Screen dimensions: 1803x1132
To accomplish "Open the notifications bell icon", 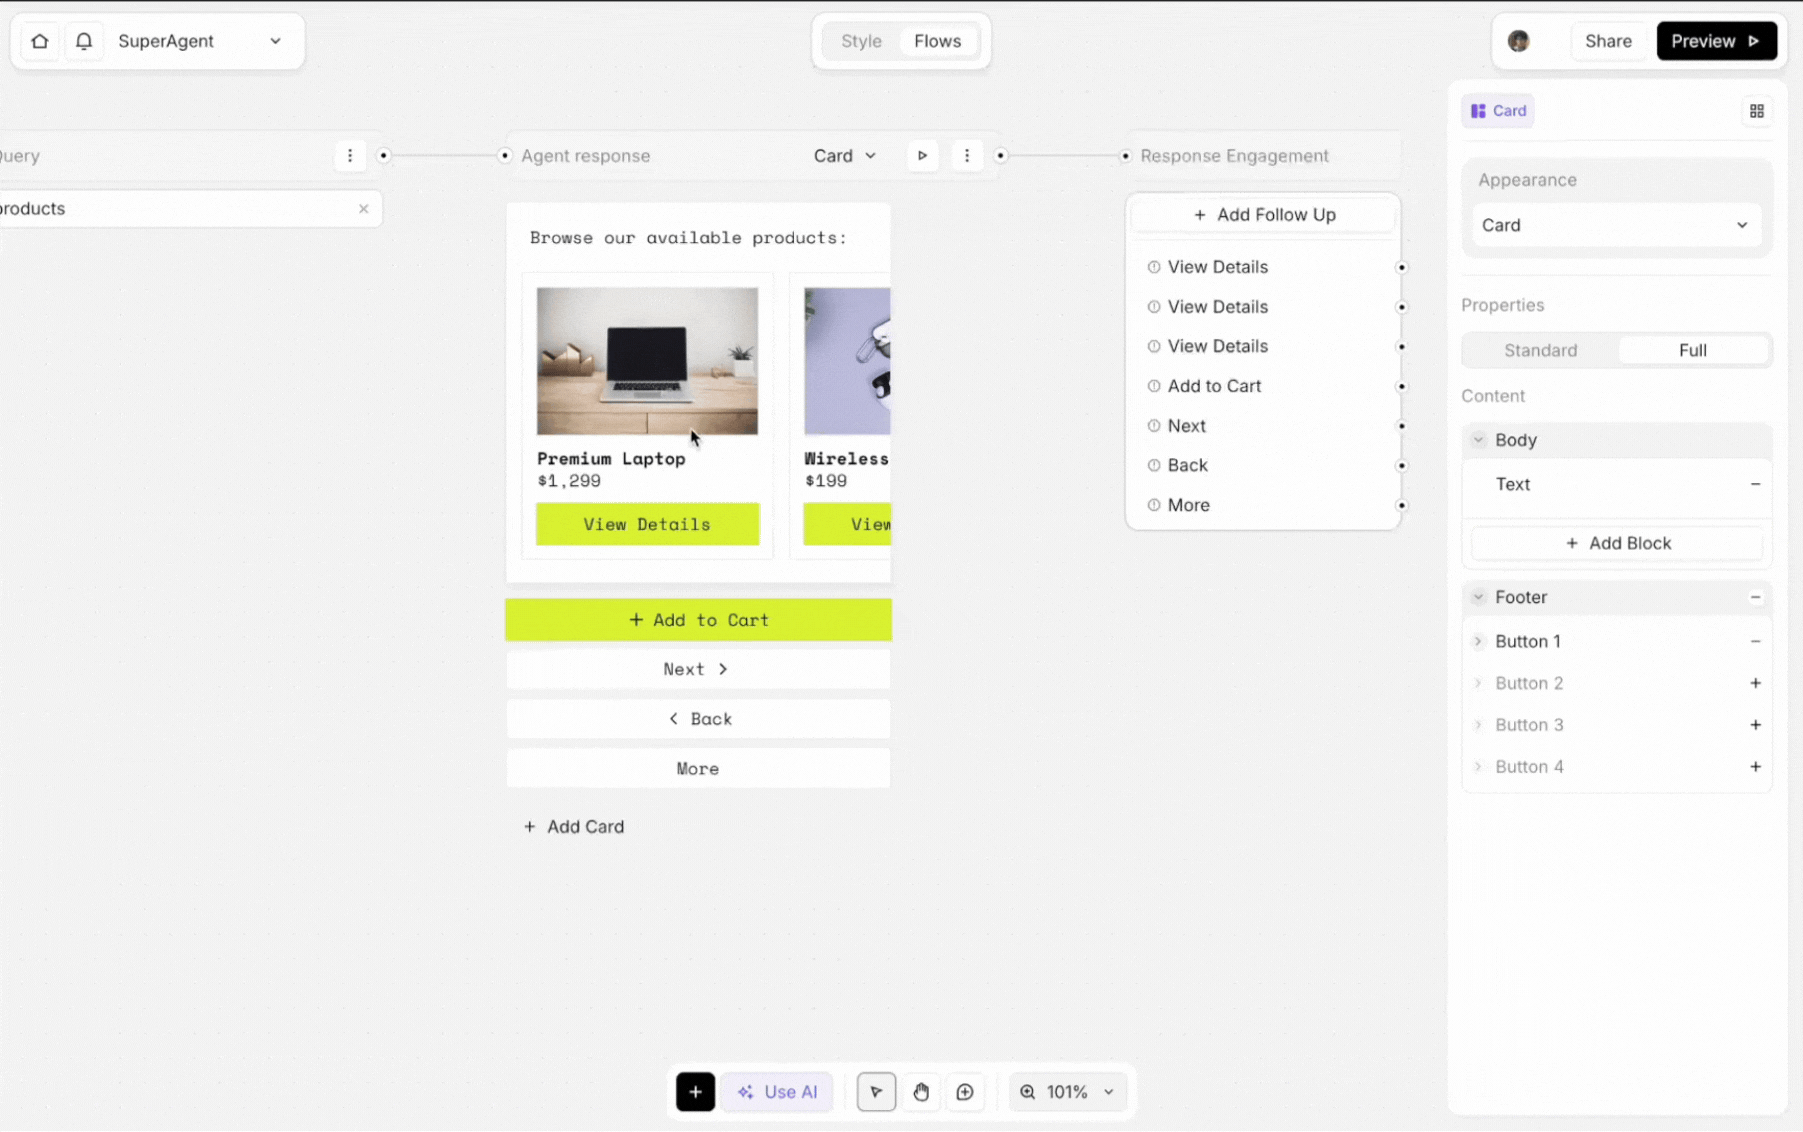I will click(x=84, y=41).
